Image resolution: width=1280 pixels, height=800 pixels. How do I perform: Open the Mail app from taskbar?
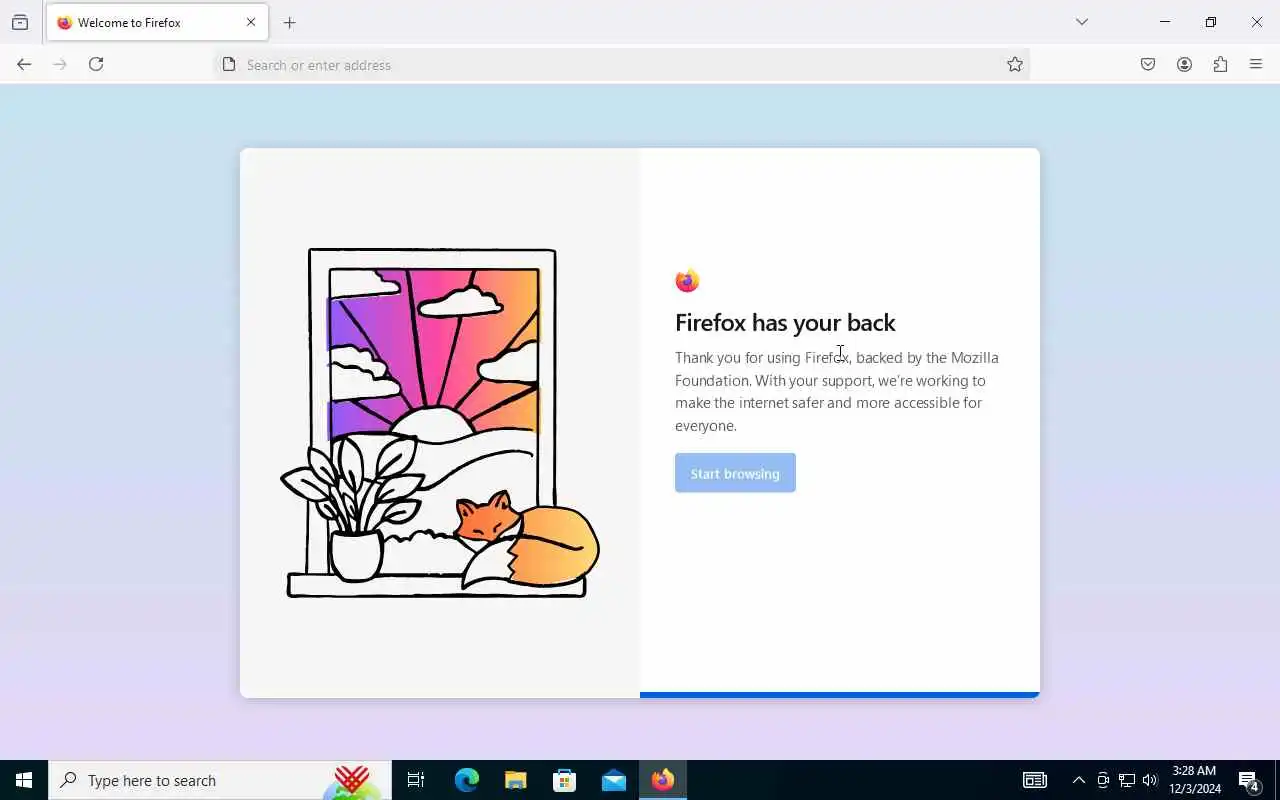[614, 780]
